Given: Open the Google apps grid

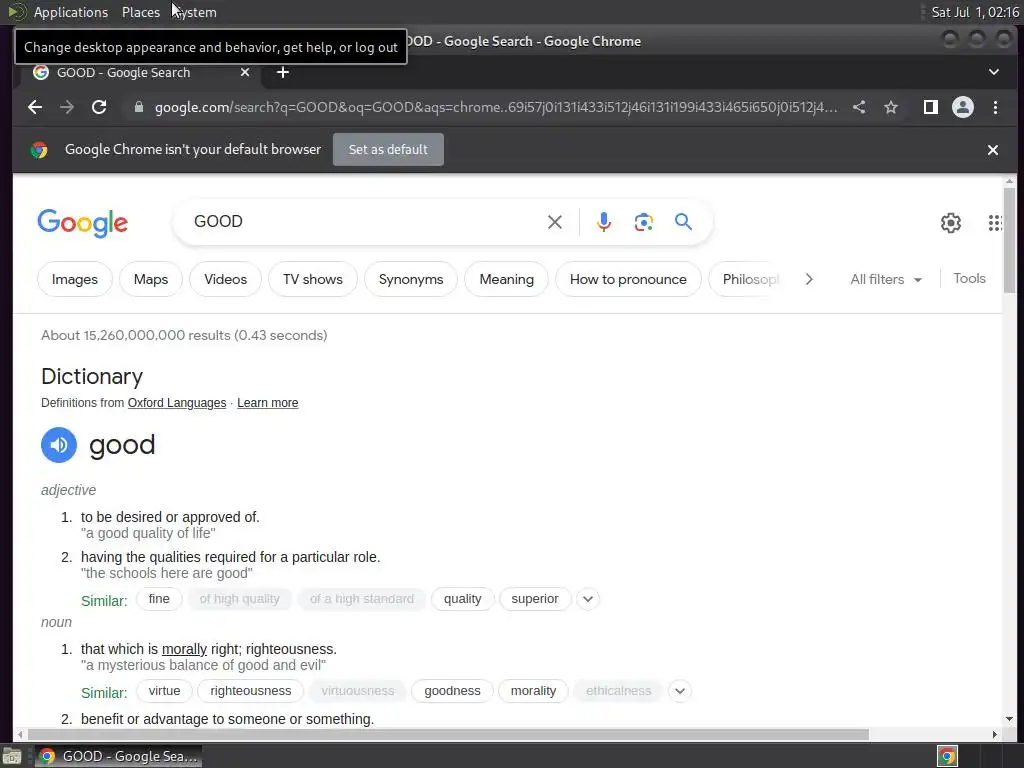Looking at the screenshot, I should pyautogui.click(x=995, y=223).
